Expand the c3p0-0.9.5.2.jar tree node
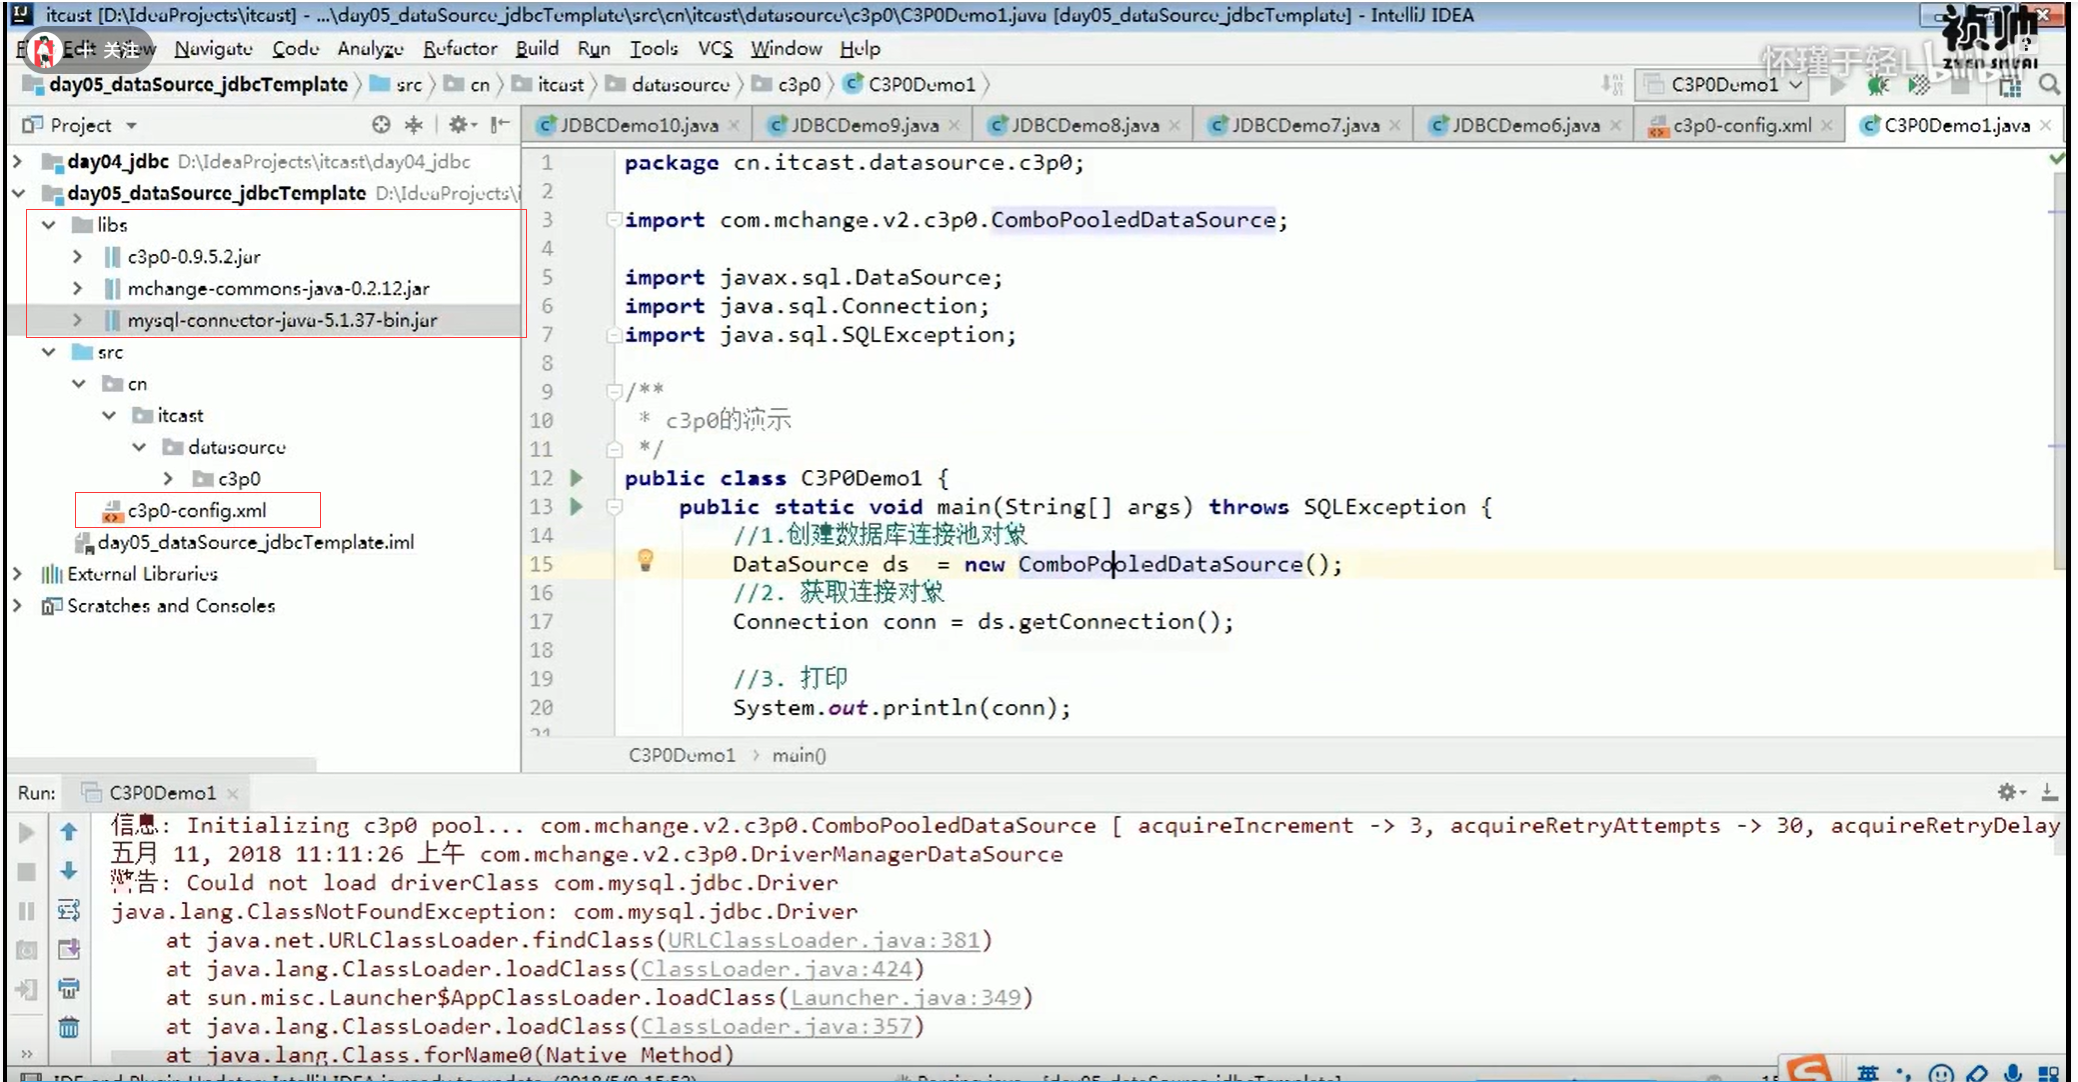 coord(77,257)
